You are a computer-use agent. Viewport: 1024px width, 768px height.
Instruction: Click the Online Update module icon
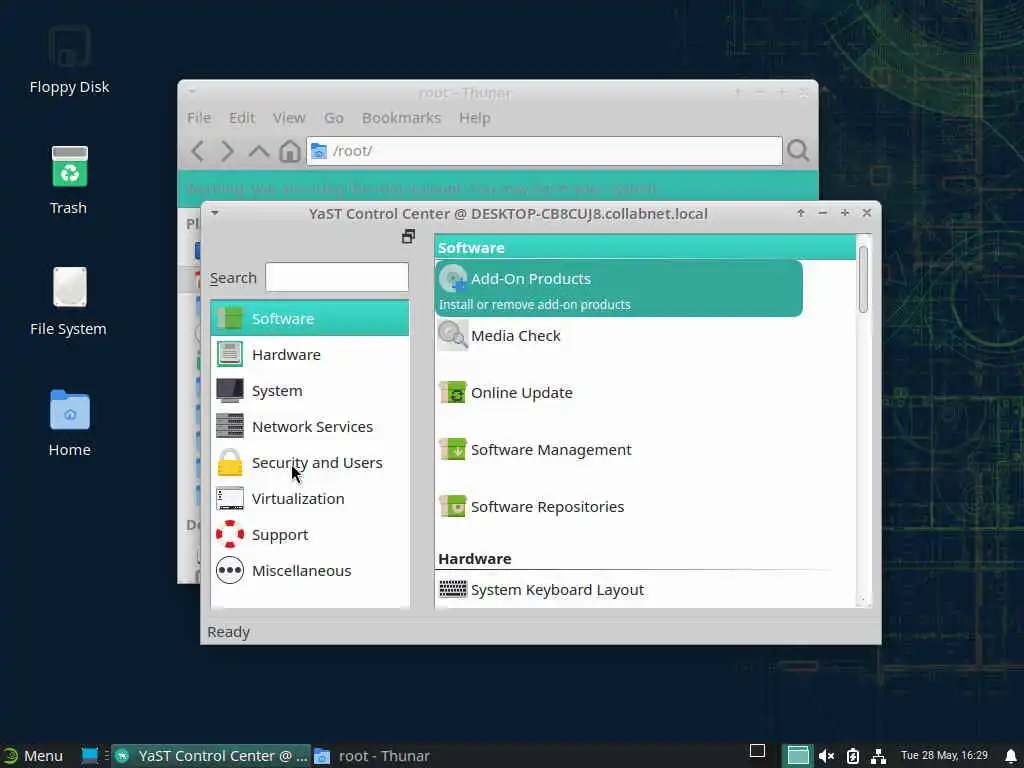pyautogui.click(x=453, y=392)
